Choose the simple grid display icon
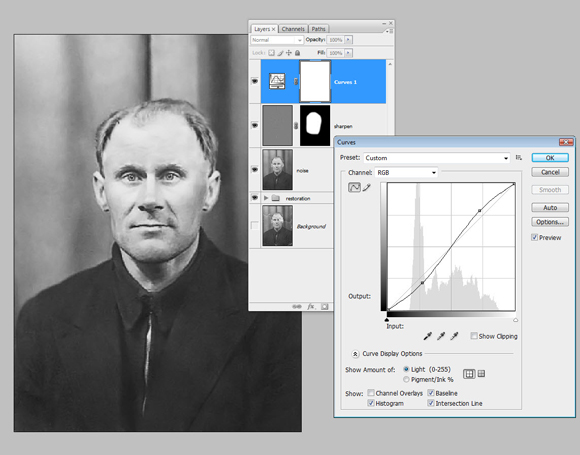Image resolution: width=580 pixels, height=455 pixels. [x=469, y=374]
